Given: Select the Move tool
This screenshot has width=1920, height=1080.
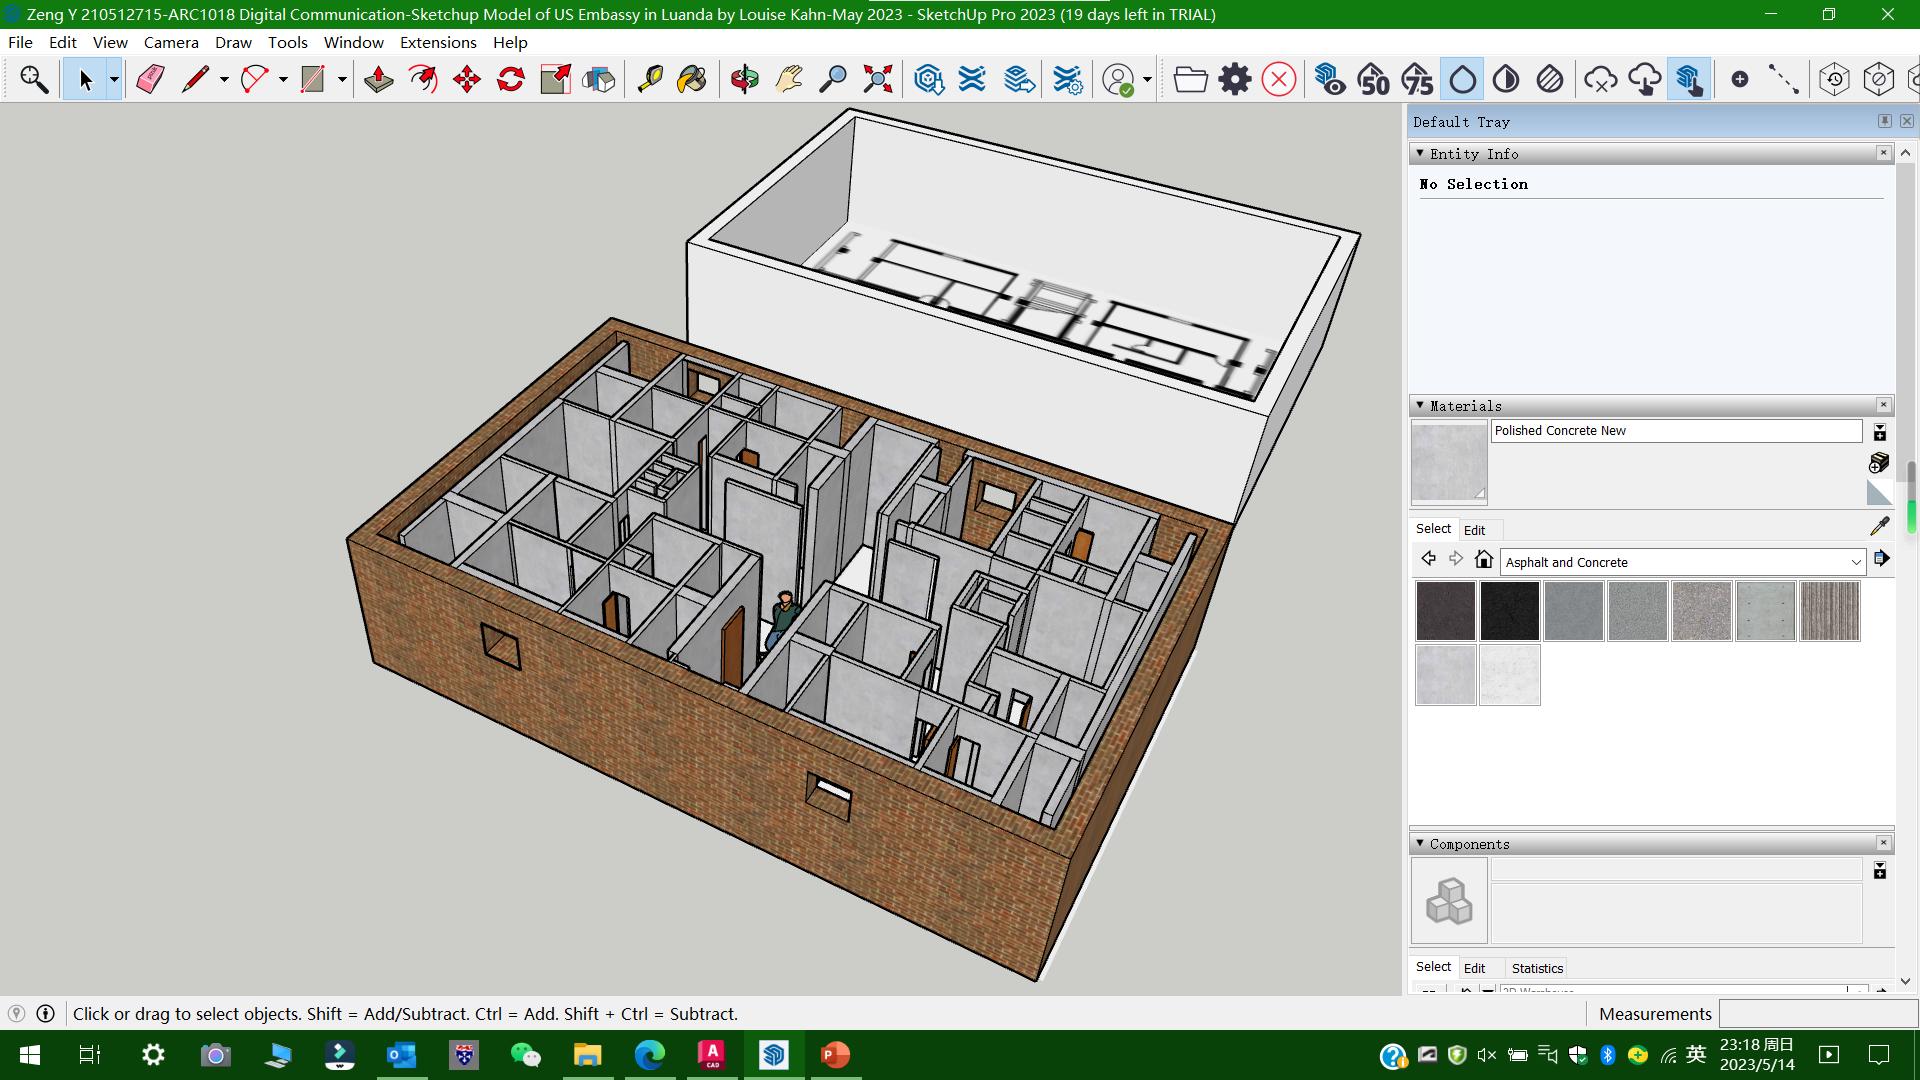Looking at the screenshot, I should pyautogui.click(x=467, y=79).
